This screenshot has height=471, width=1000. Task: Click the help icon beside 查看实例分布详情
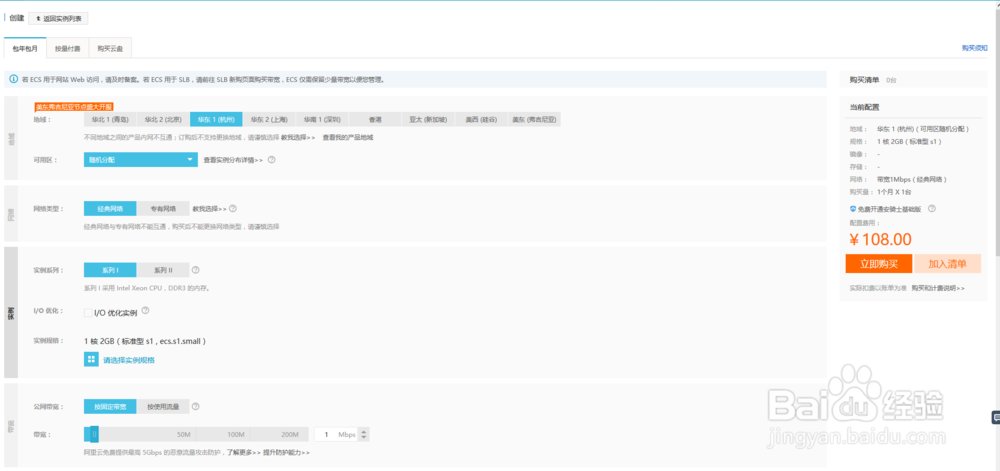pos(272,160)
